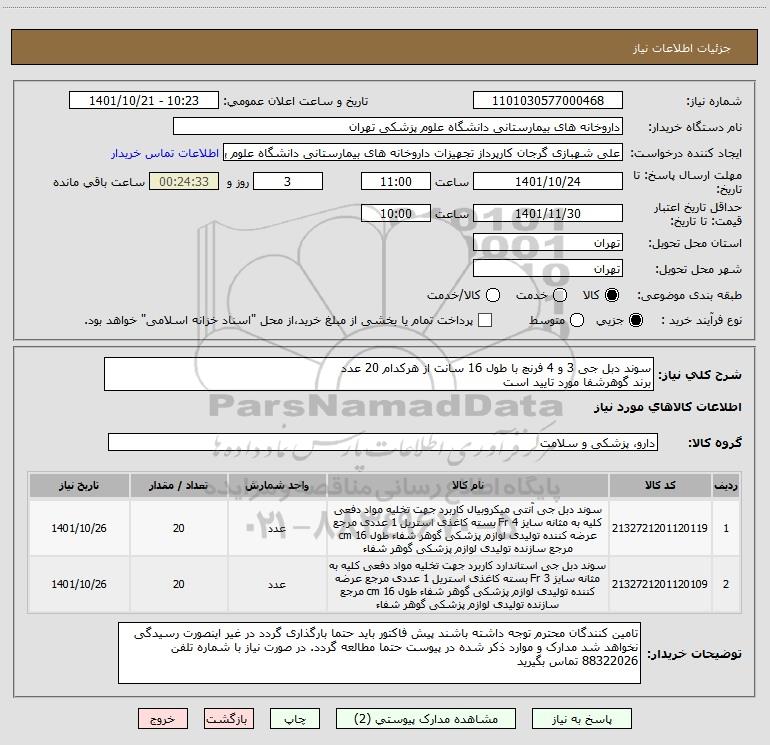The height and width of the screenshot is (745, 770).
Task: Click the days remaining field showing 3
Action: point(288,181)
